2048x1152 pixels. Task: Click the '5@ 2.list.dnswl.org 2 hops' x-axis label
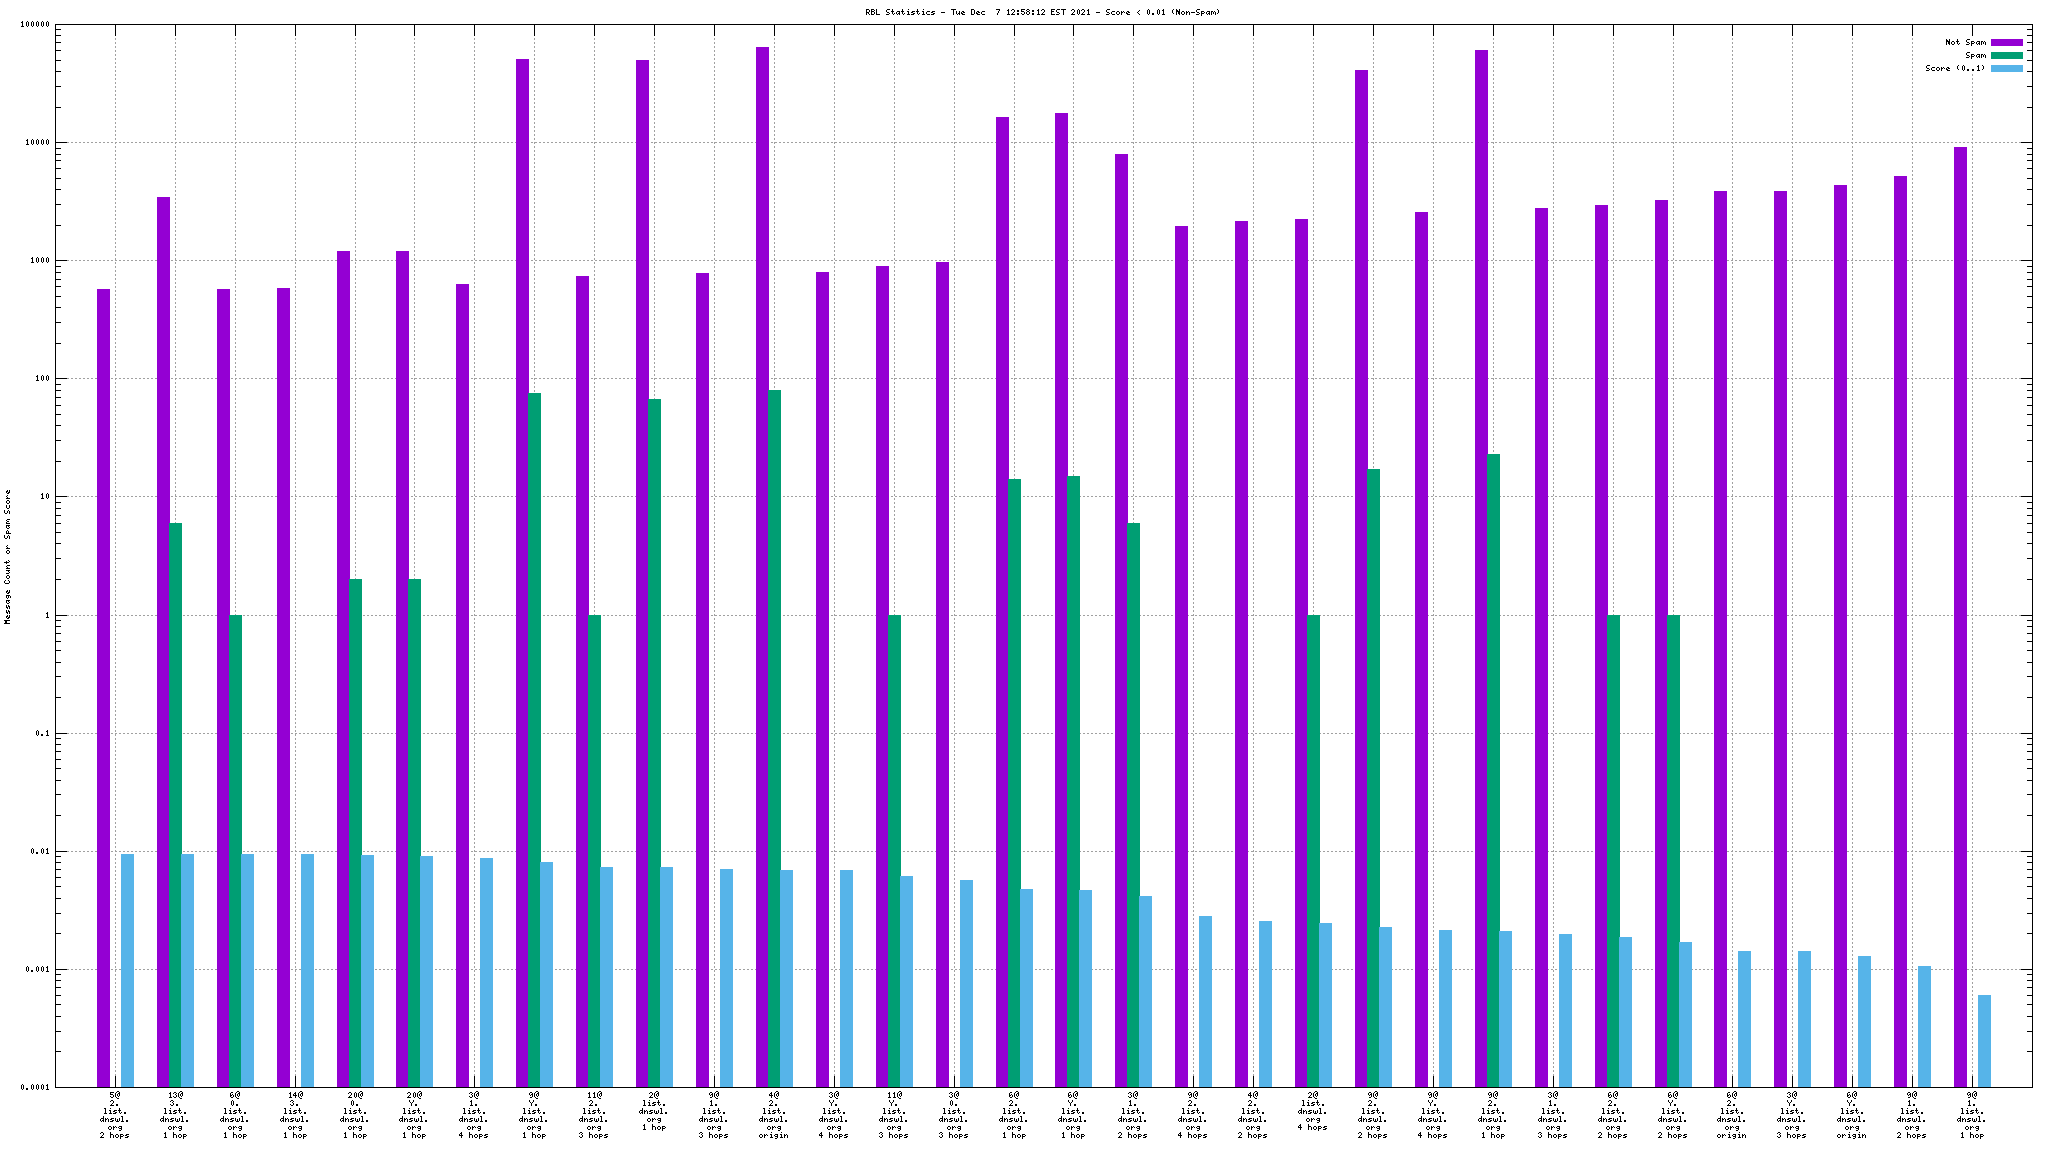[x=115, y=1115]
